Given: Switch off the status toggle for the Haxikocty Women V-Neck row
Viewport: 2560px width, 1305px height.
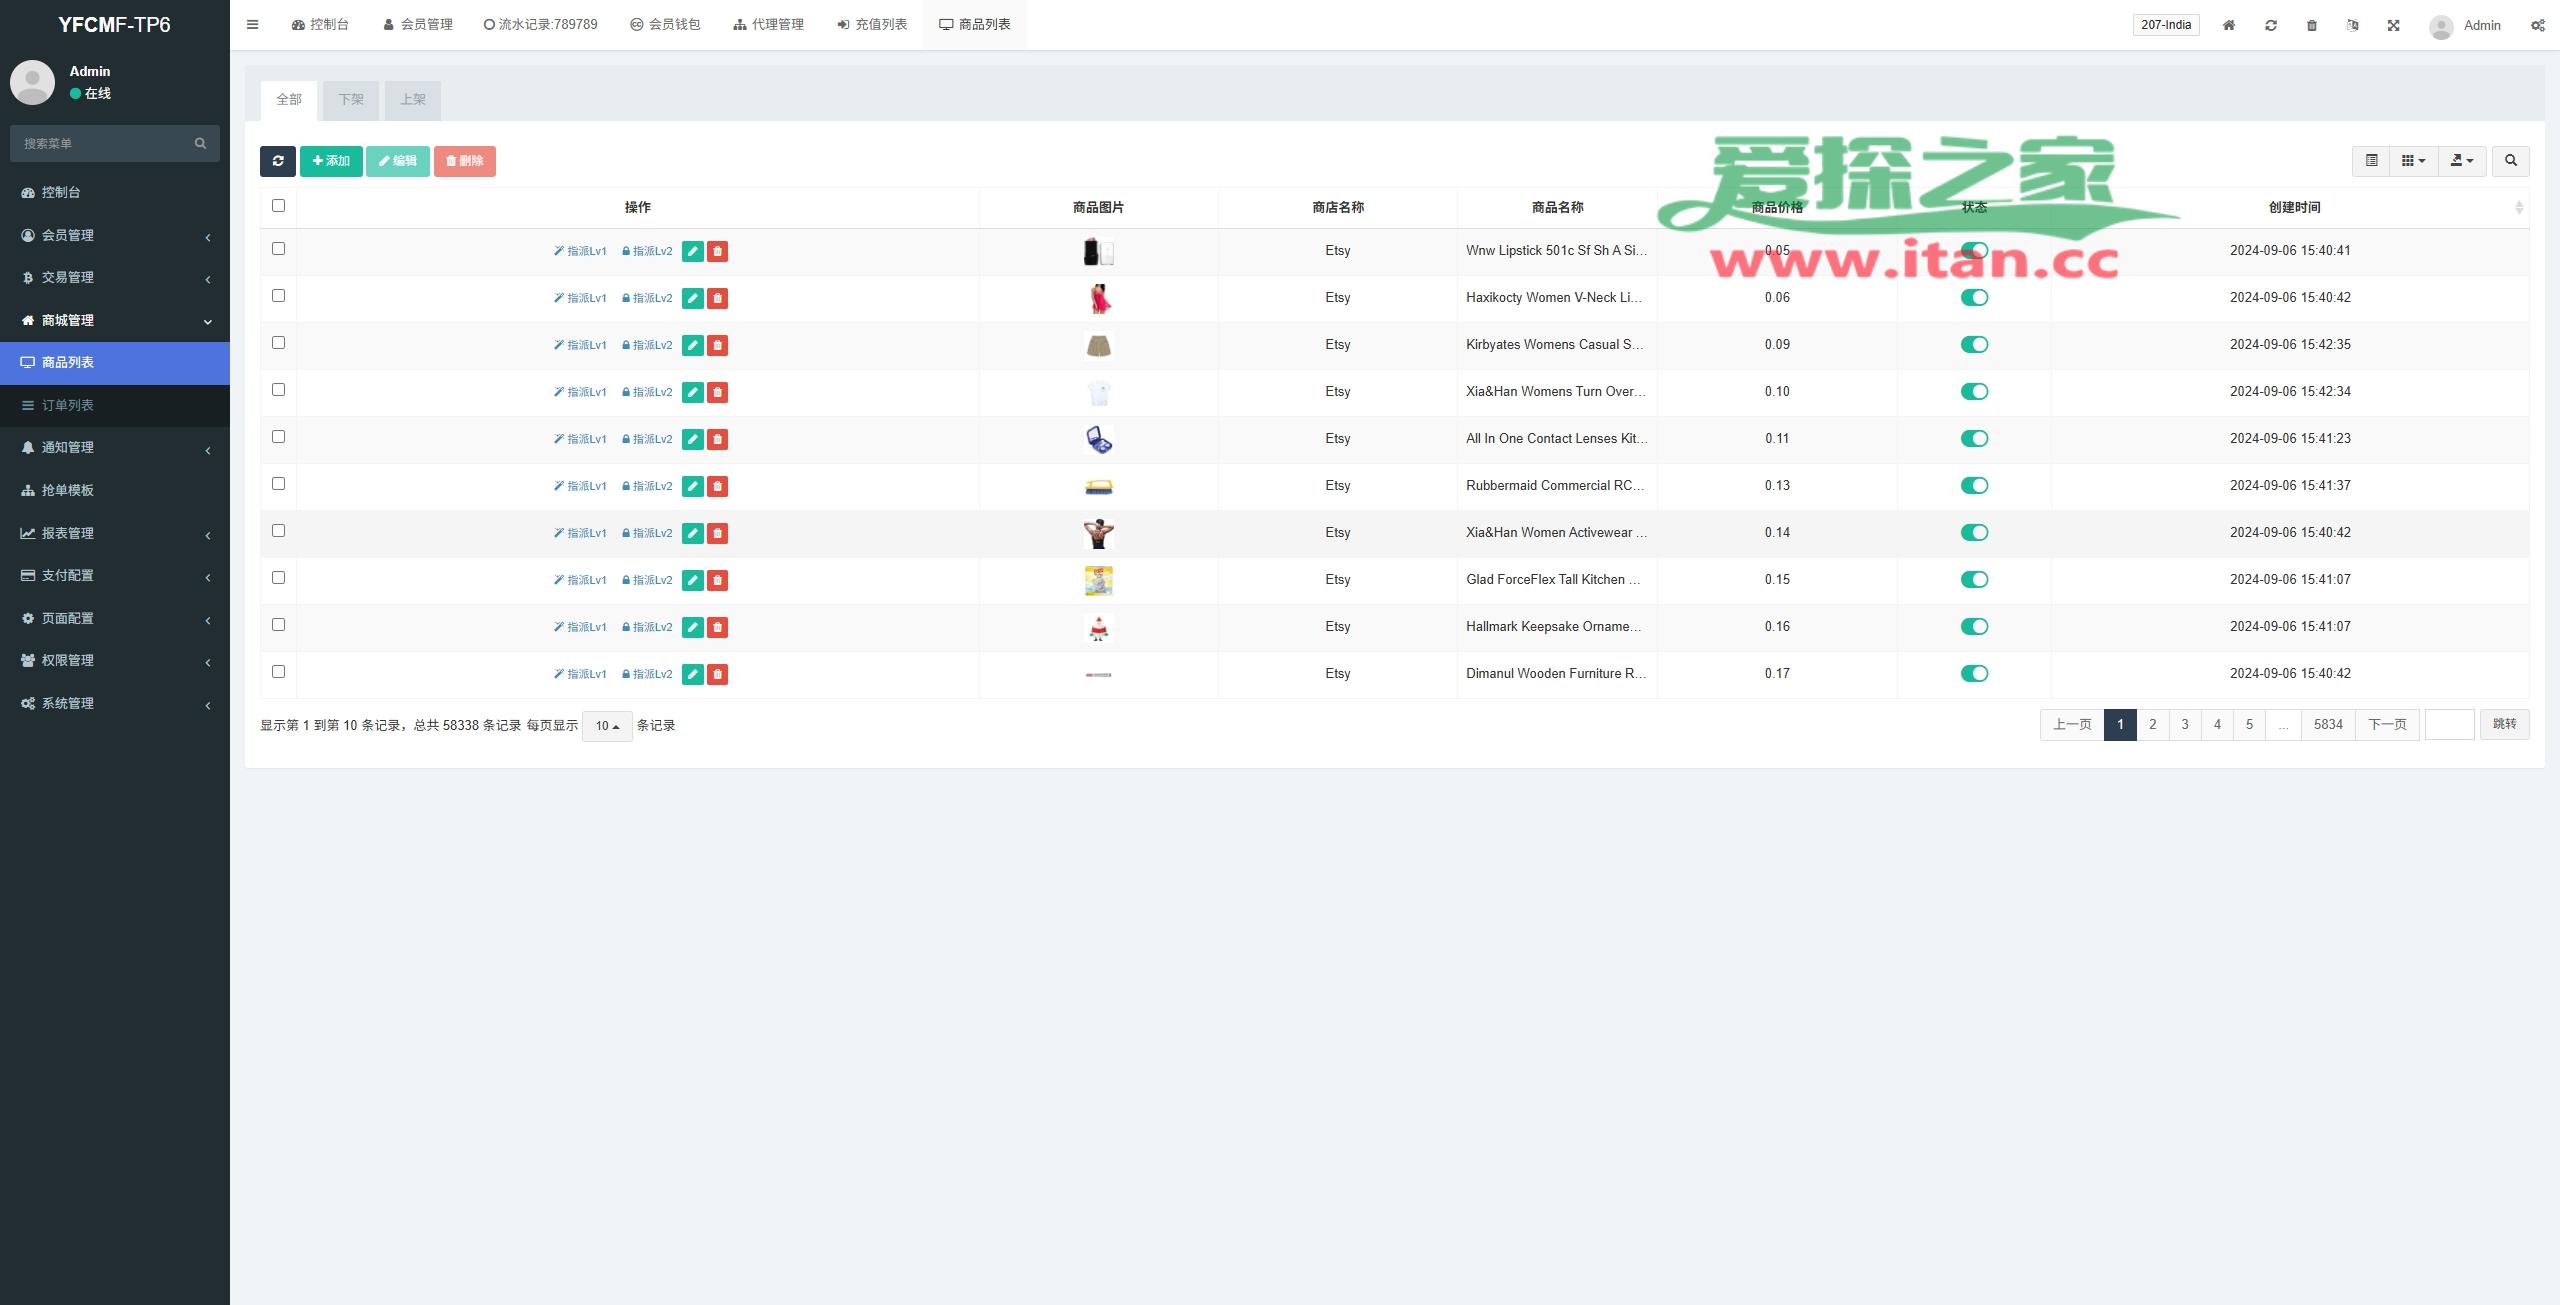Looking at the screenshot, I should point(1974,297).
